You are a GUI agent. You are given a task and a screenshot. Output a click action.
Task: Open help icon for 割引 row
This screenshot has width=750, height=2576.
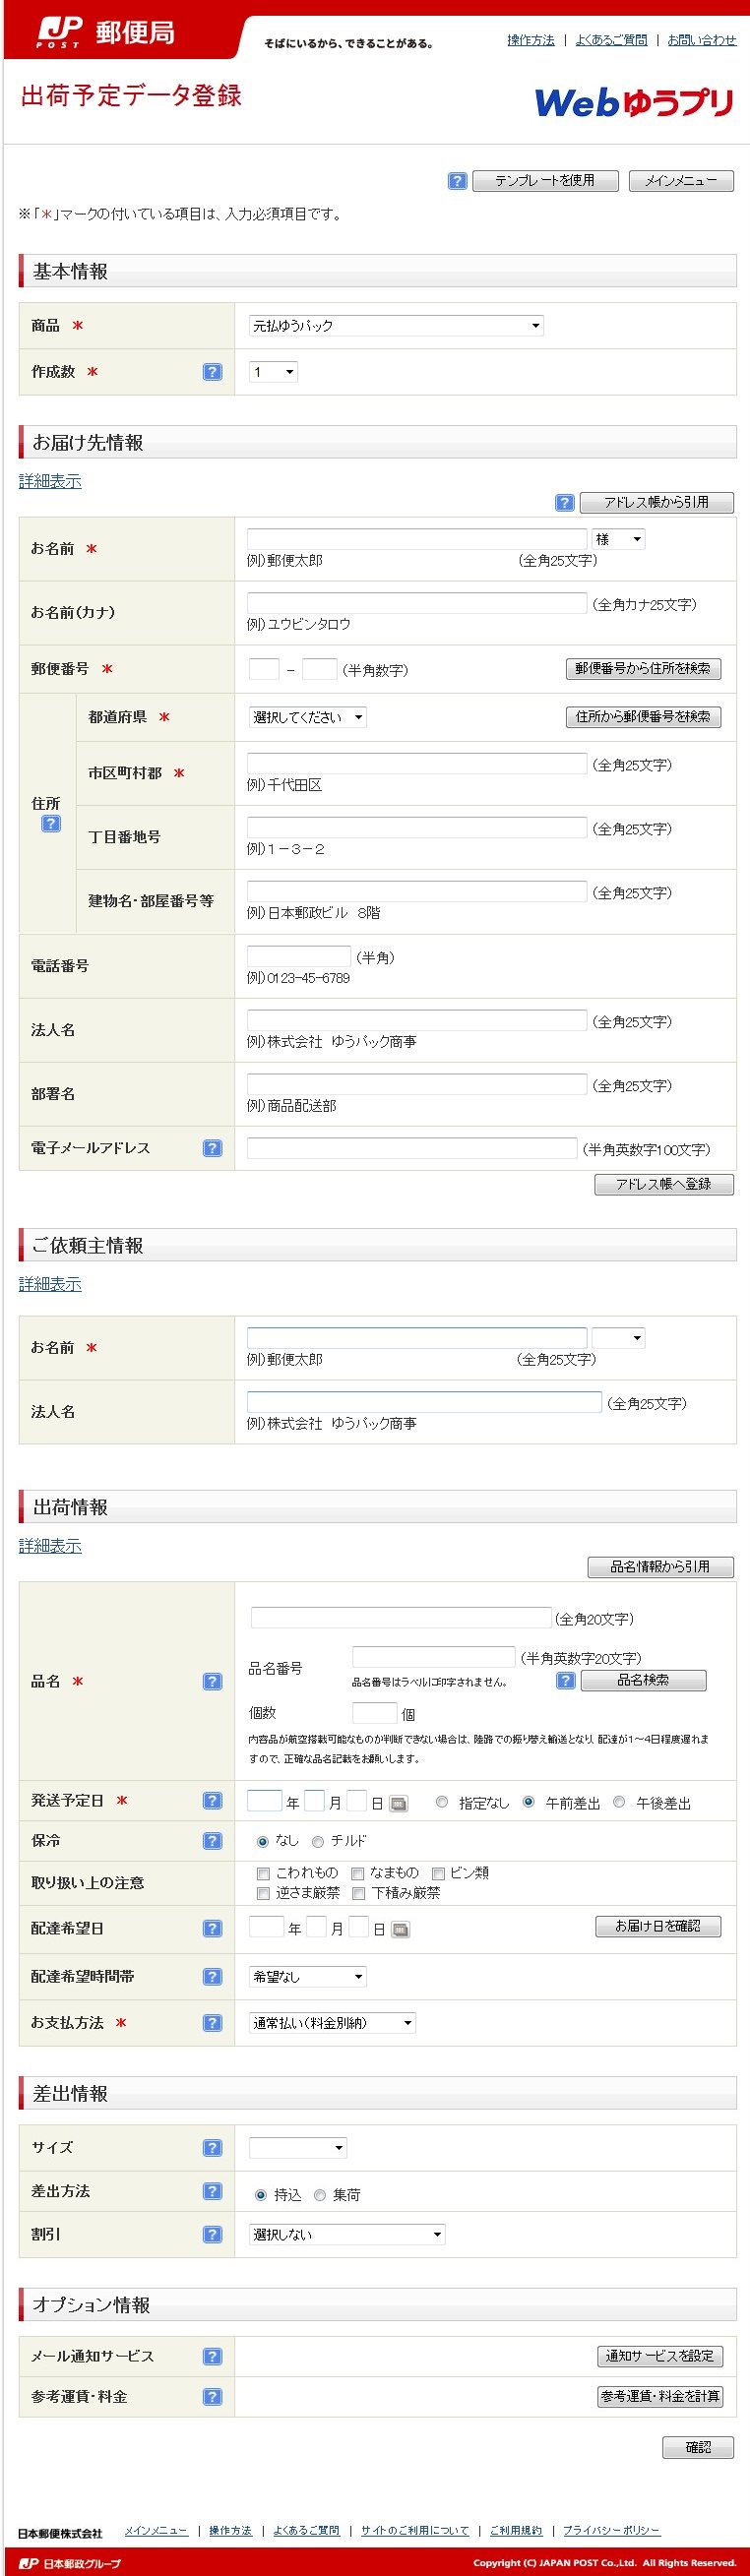coord(212,2234)
